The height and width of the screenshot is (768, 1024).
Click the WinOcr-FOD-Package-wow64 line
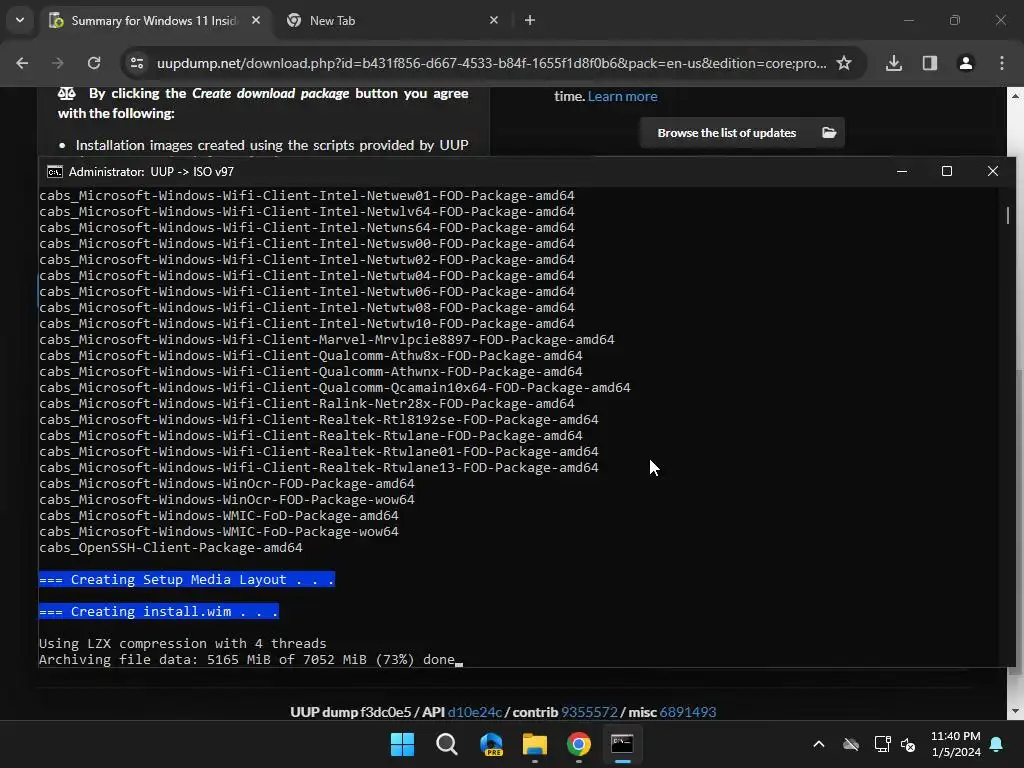227,500
